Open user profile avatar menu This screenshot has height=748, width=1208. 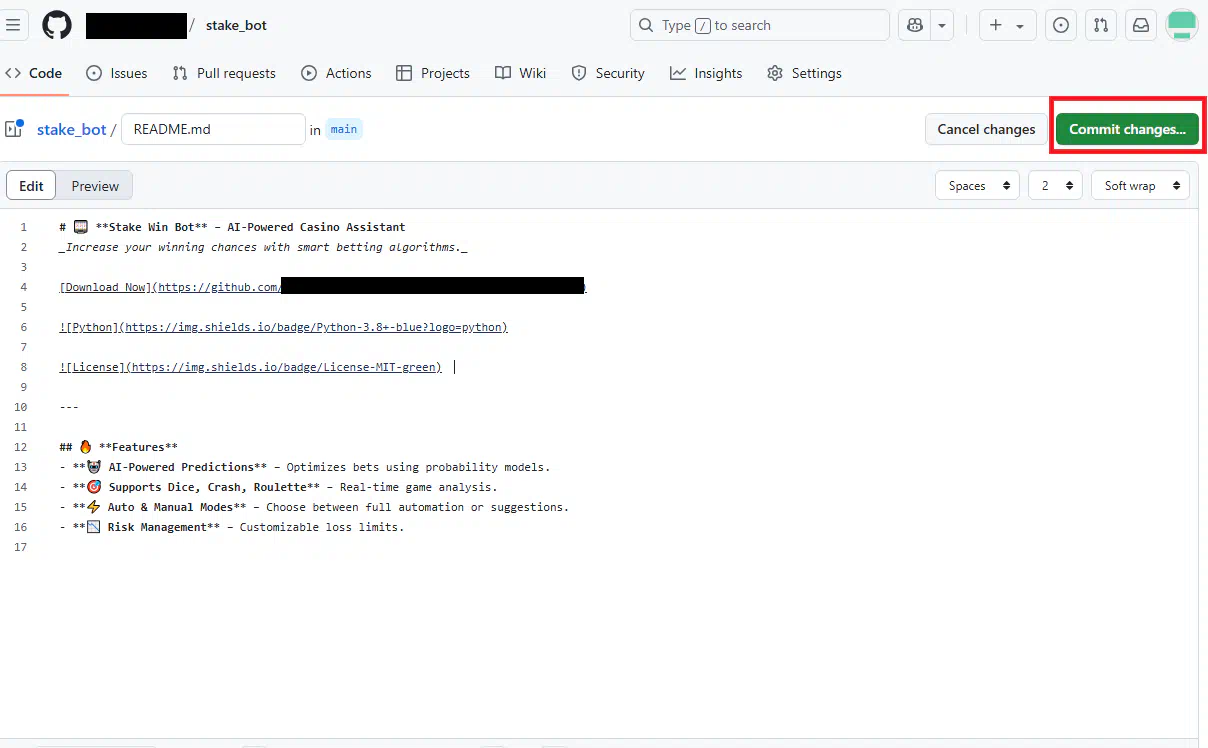click(x=1182, y=25)
